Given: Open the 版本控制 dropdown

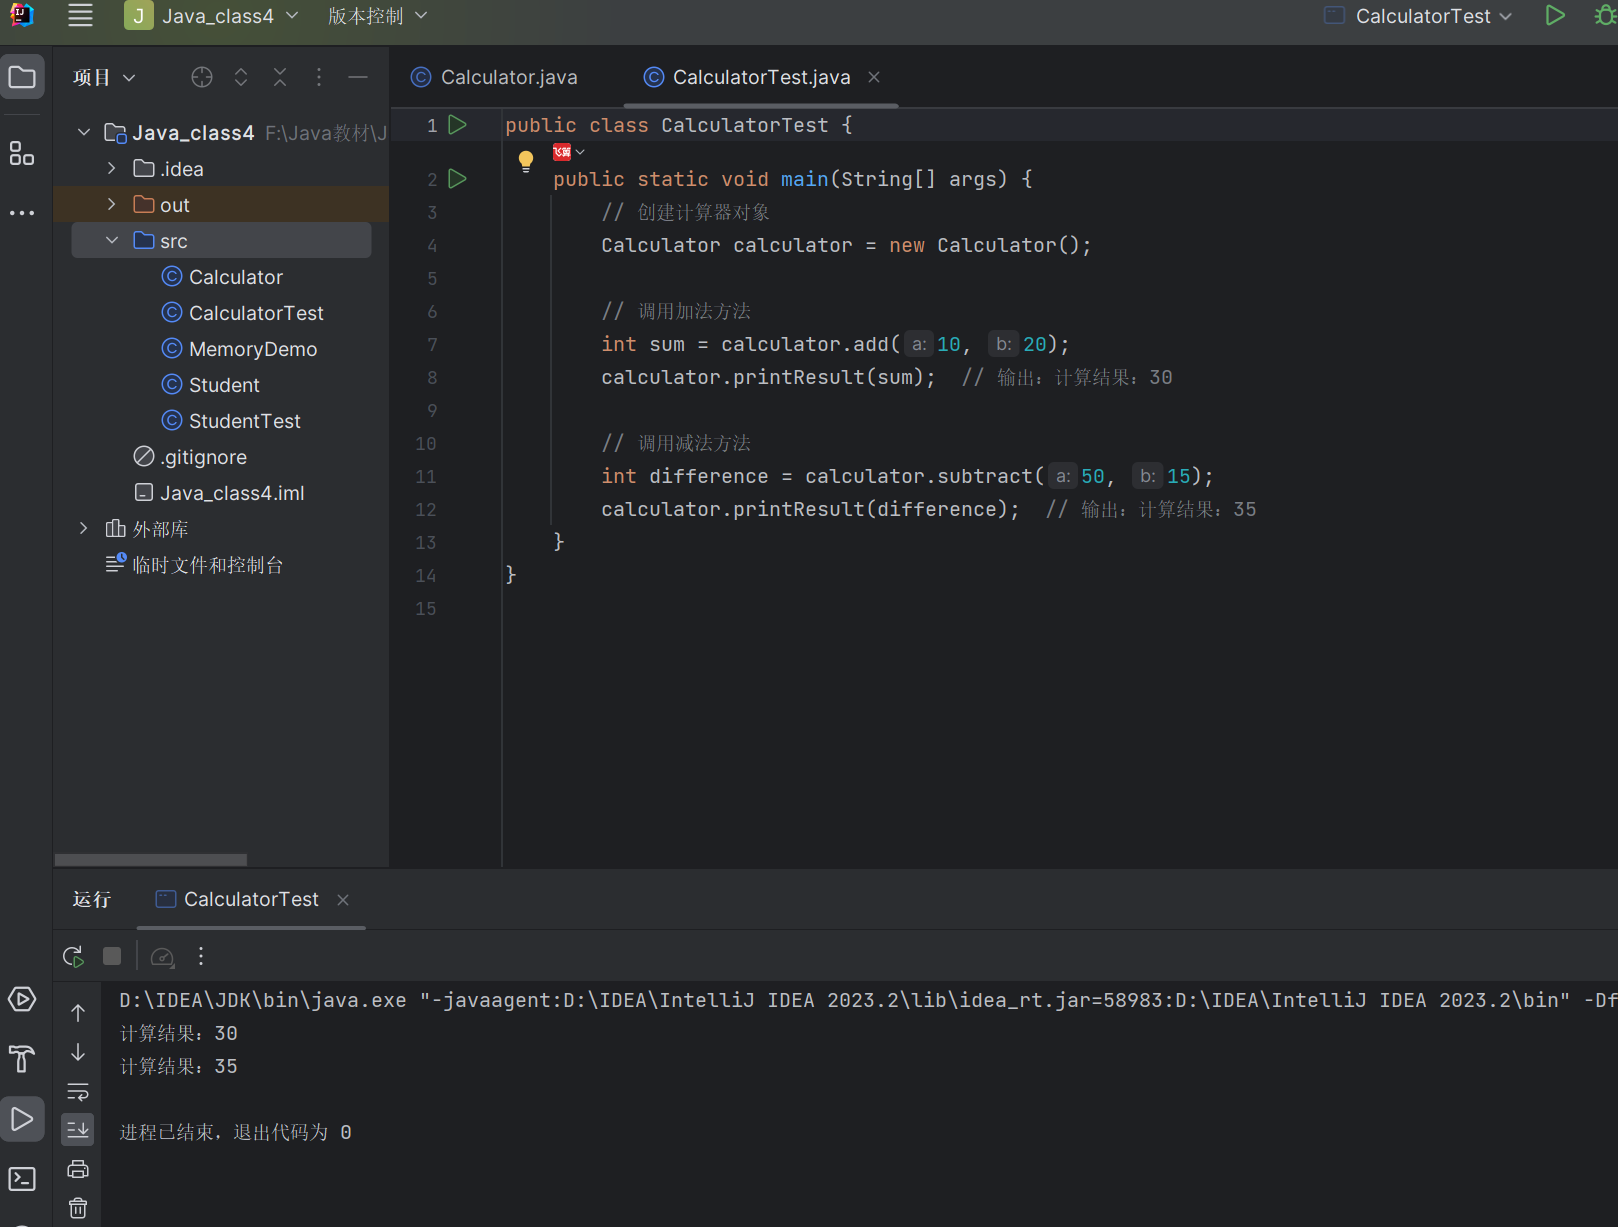Looking at the screenshot, I should (x=377, y=16).
